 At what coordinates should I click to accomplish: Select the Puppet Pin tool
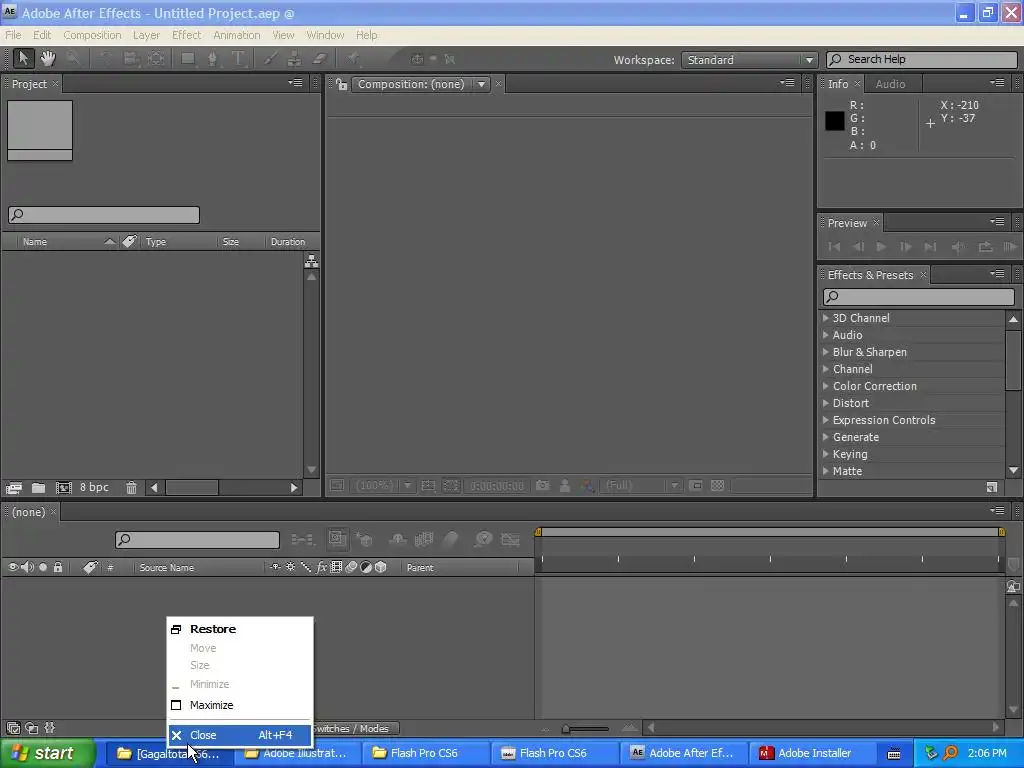[353, 59]
